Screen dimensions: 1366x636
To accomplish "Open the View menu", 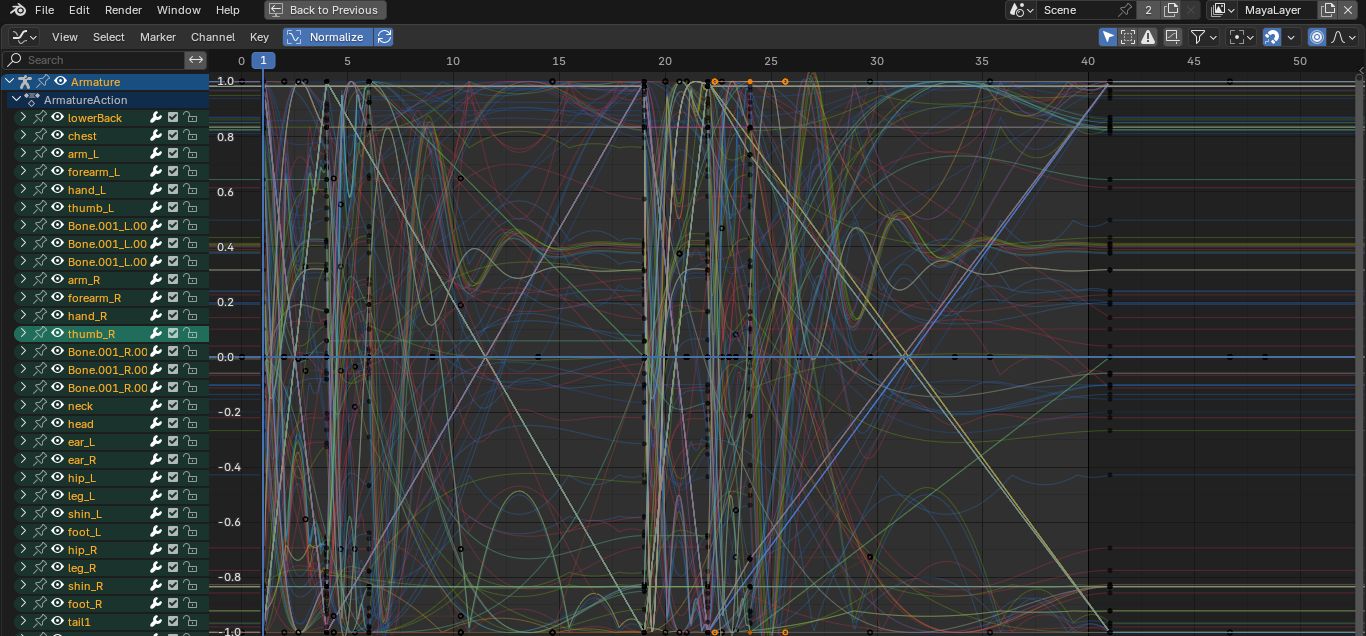I will click(x=65, y=37).
